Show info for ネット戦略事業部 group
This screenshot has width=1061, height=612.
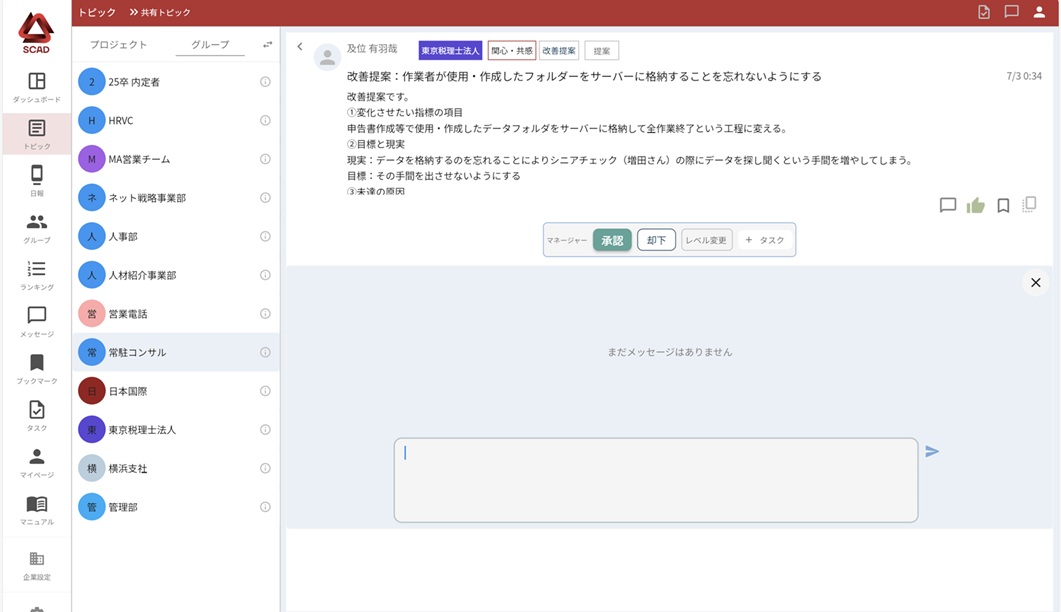265,198
